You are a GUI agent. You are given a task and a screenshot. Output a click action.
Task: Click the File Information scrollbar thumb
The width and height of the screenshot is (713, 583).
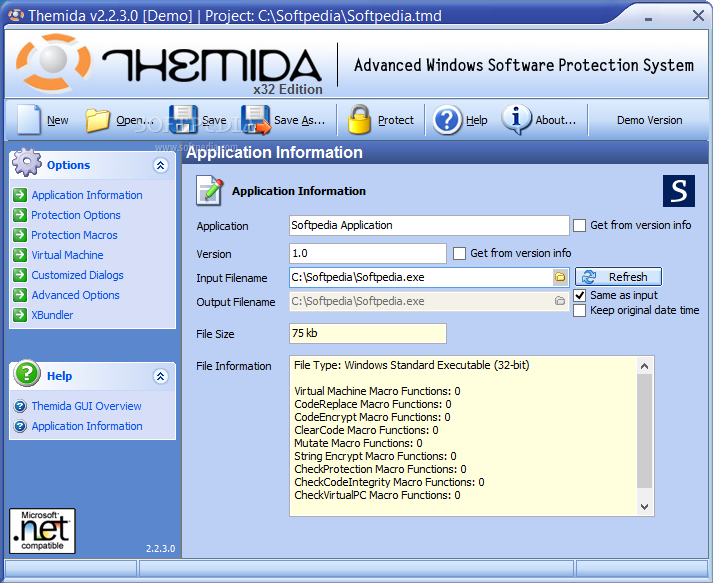[644, 431]
